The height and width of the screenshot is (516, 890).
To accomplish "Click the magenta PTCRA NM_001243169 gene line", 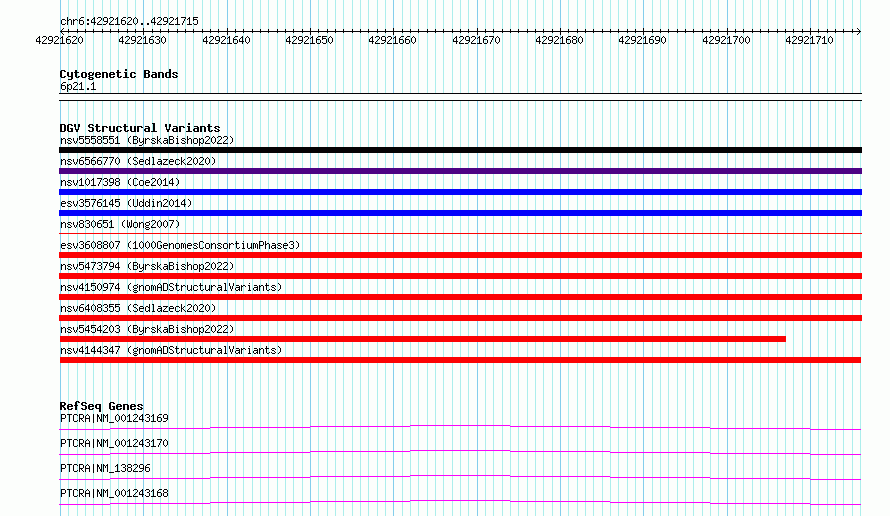I will [x=460, y=427].
